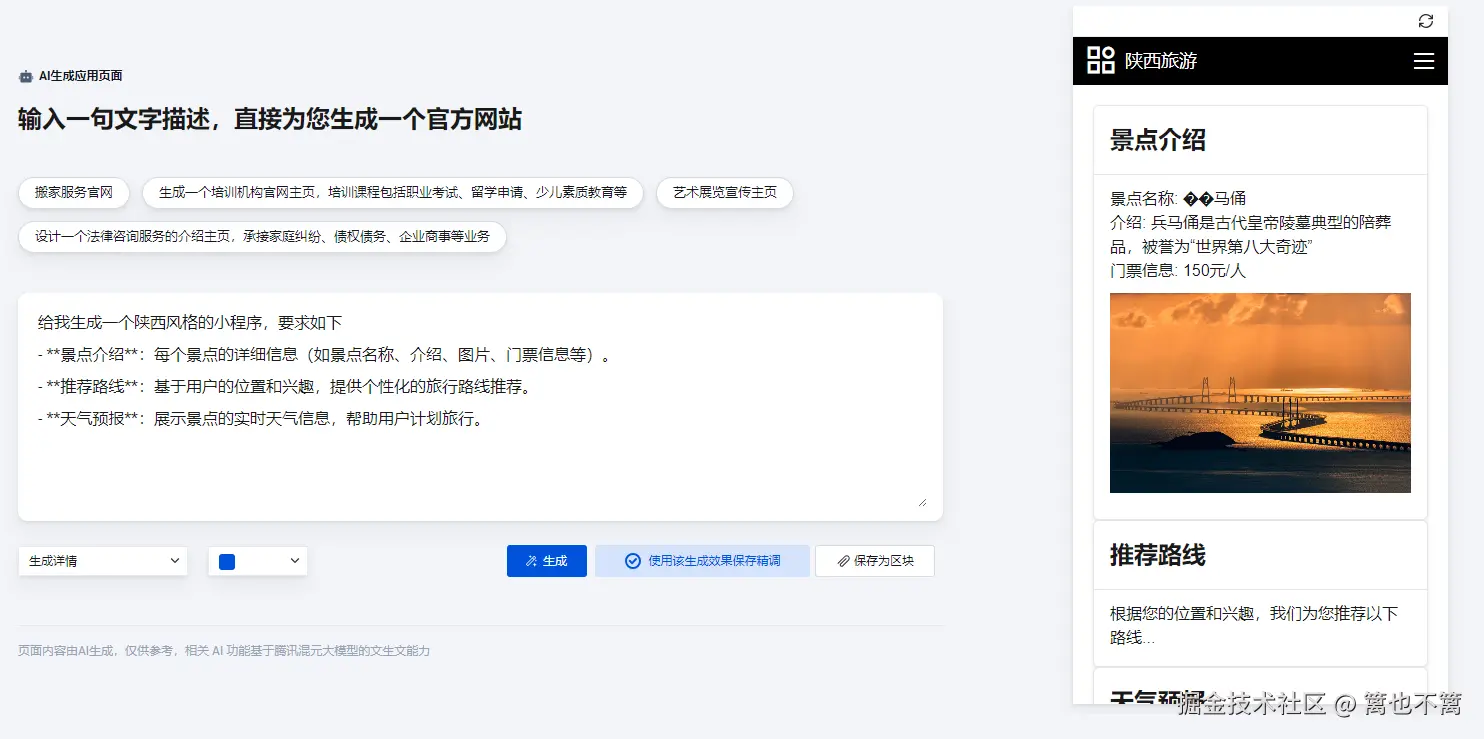Screen dimensions: 1484x739
Task: Click the 陕西旅游 title in preview header
Action: click(1161, 61)
